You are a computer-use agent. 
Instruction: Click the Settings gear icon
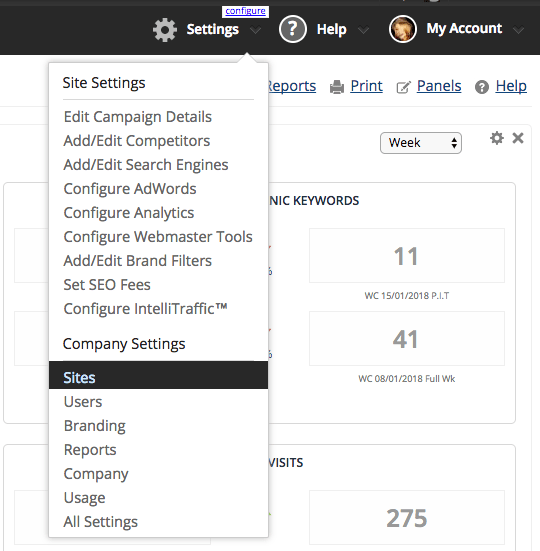tap(165, 30)
